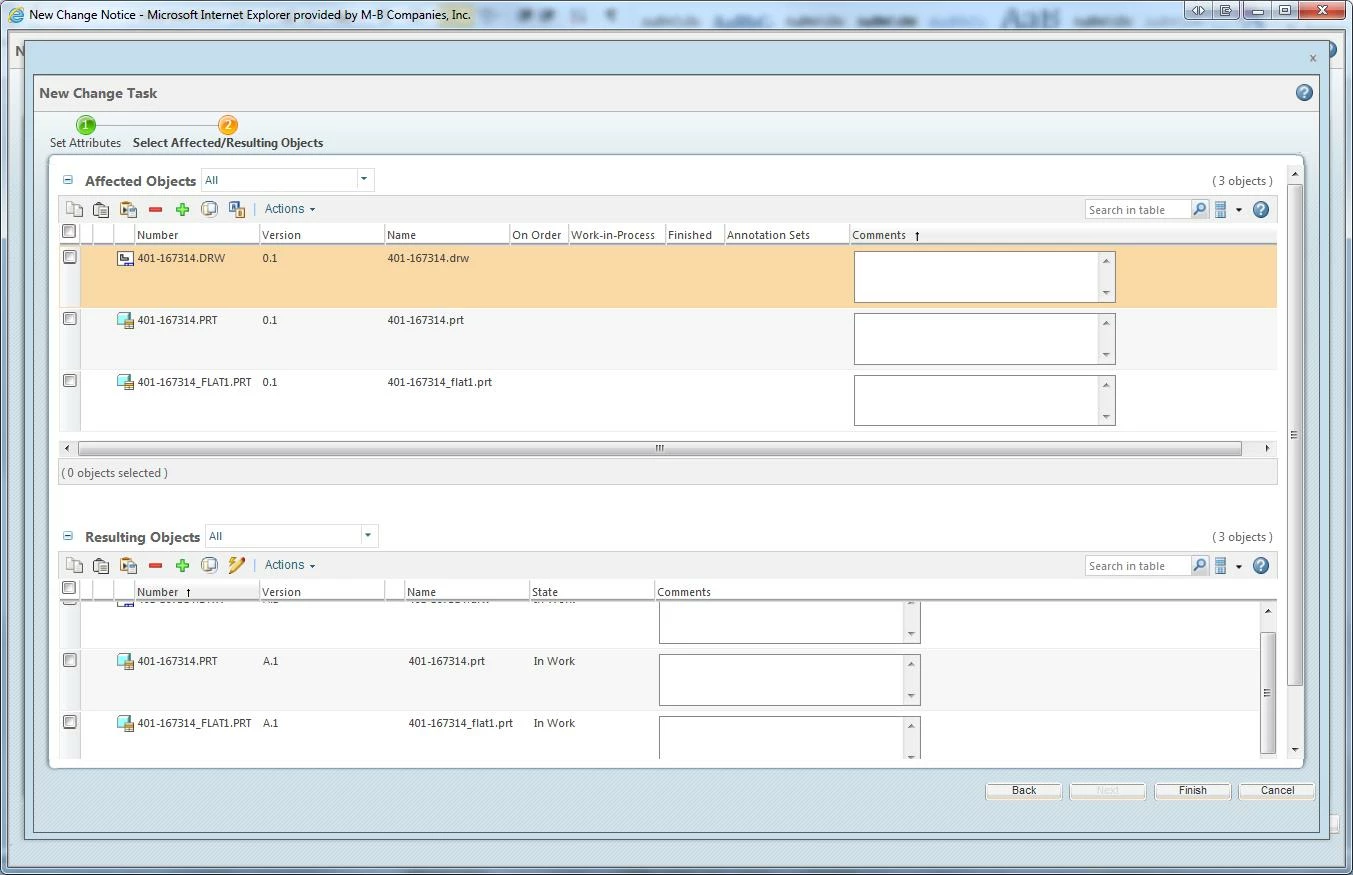Click the locked-annotation icon in Affected Objects toolbar

[236, 209]
